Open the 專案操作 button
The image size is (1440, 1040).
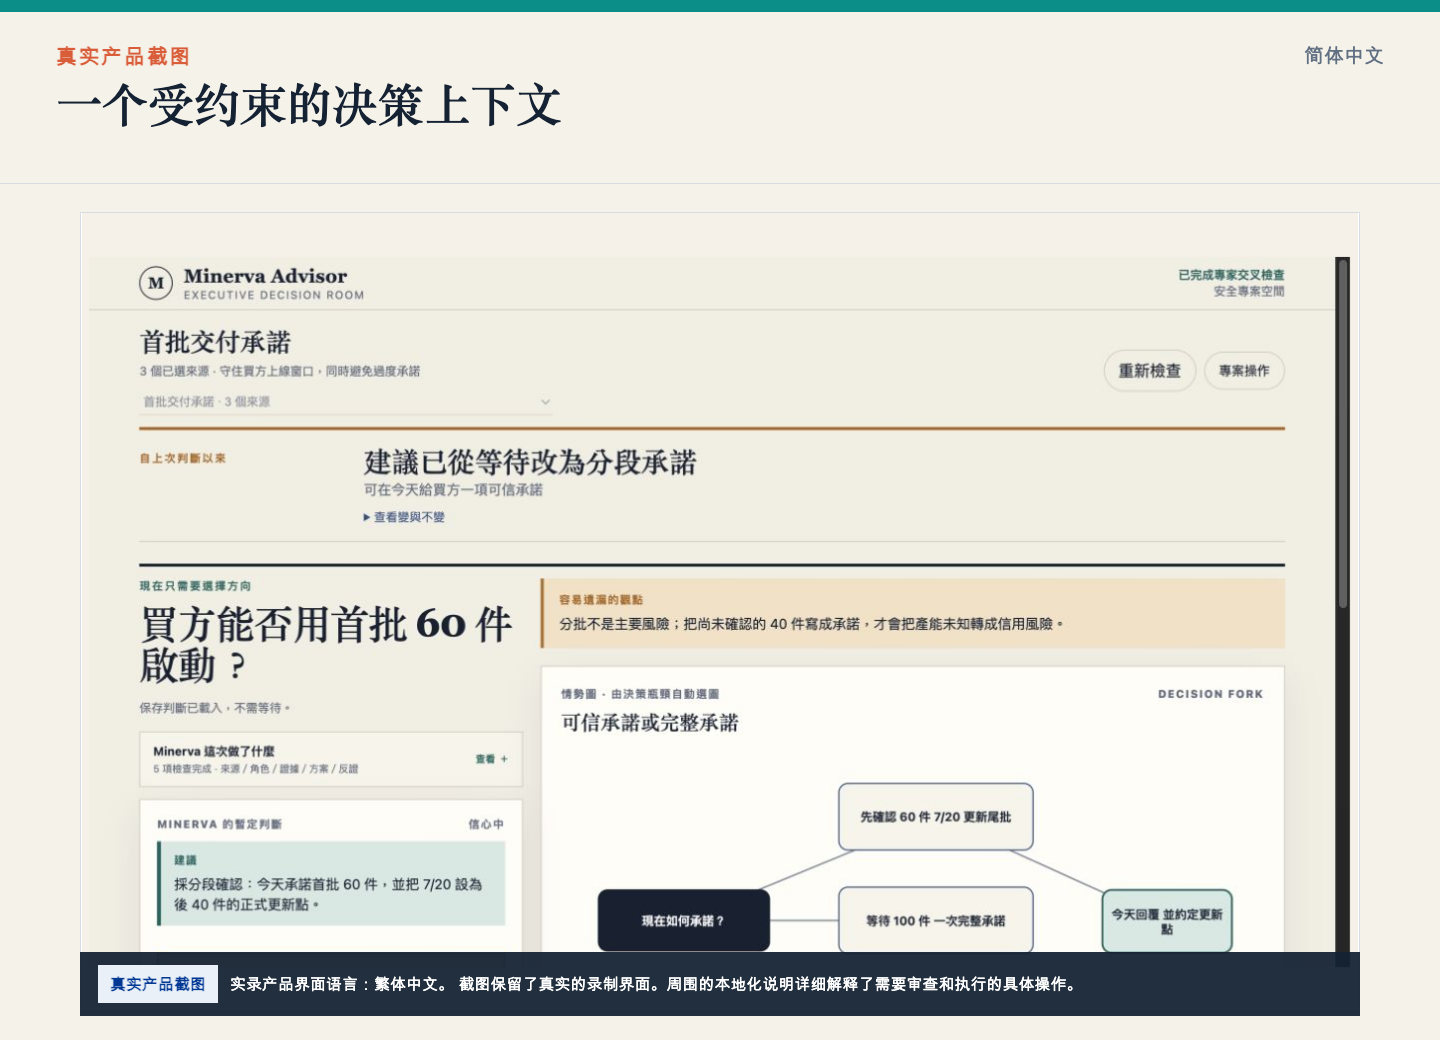tap(1244, 371)
